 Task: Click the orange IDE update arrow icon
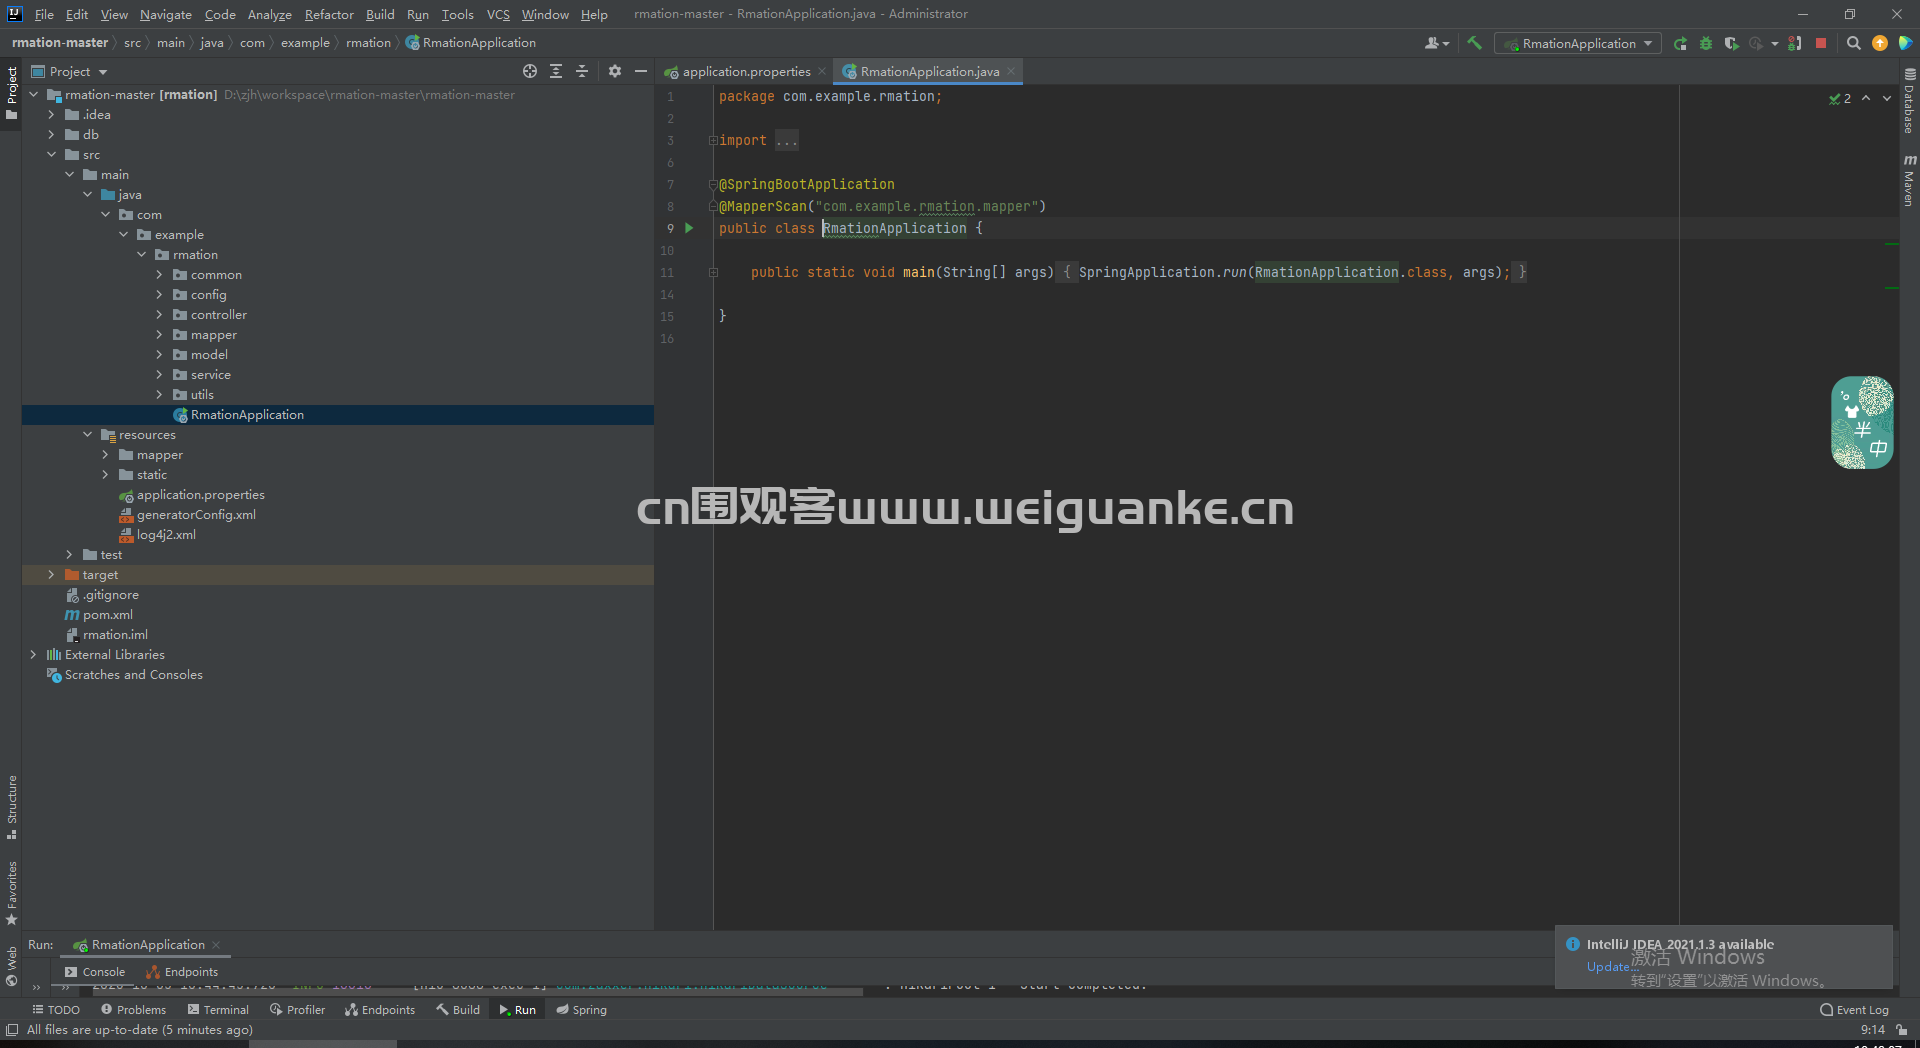(x=1880, y=43)
